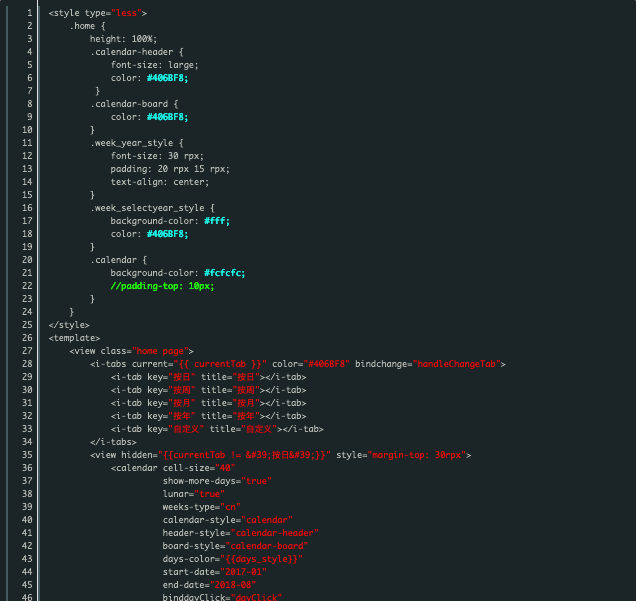Click the i-tab line with key "按年"
The width and height of the screenshot is (636, 601).
click(x=208, y=416)
